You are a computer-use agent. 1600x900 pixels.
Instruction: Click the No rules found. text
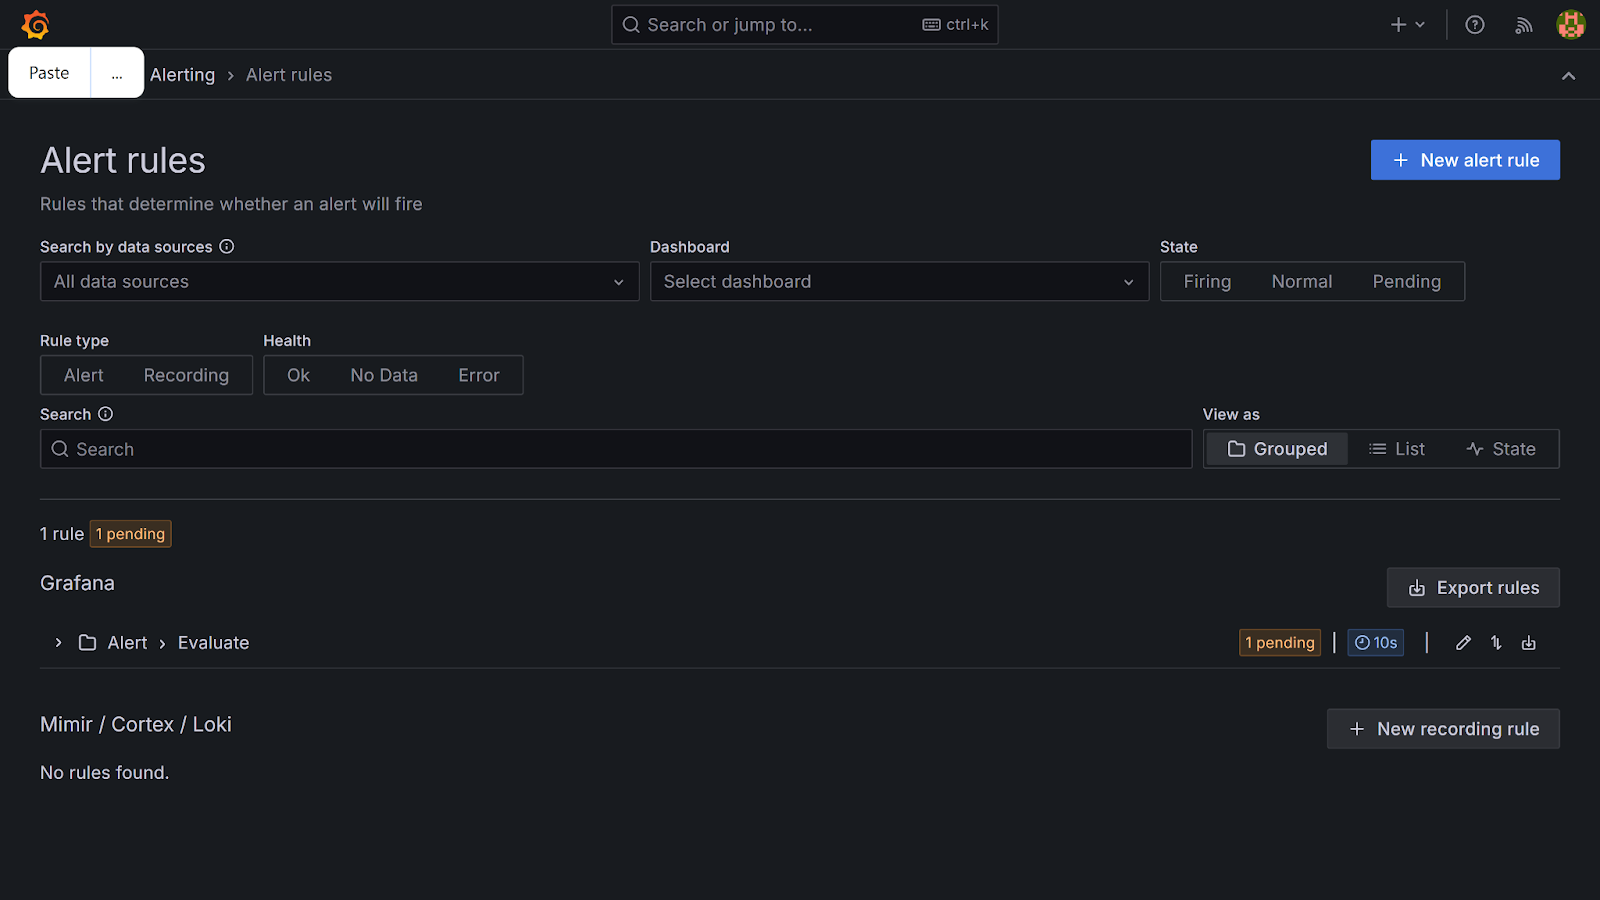pyautogui.click(x=105, y=773)
